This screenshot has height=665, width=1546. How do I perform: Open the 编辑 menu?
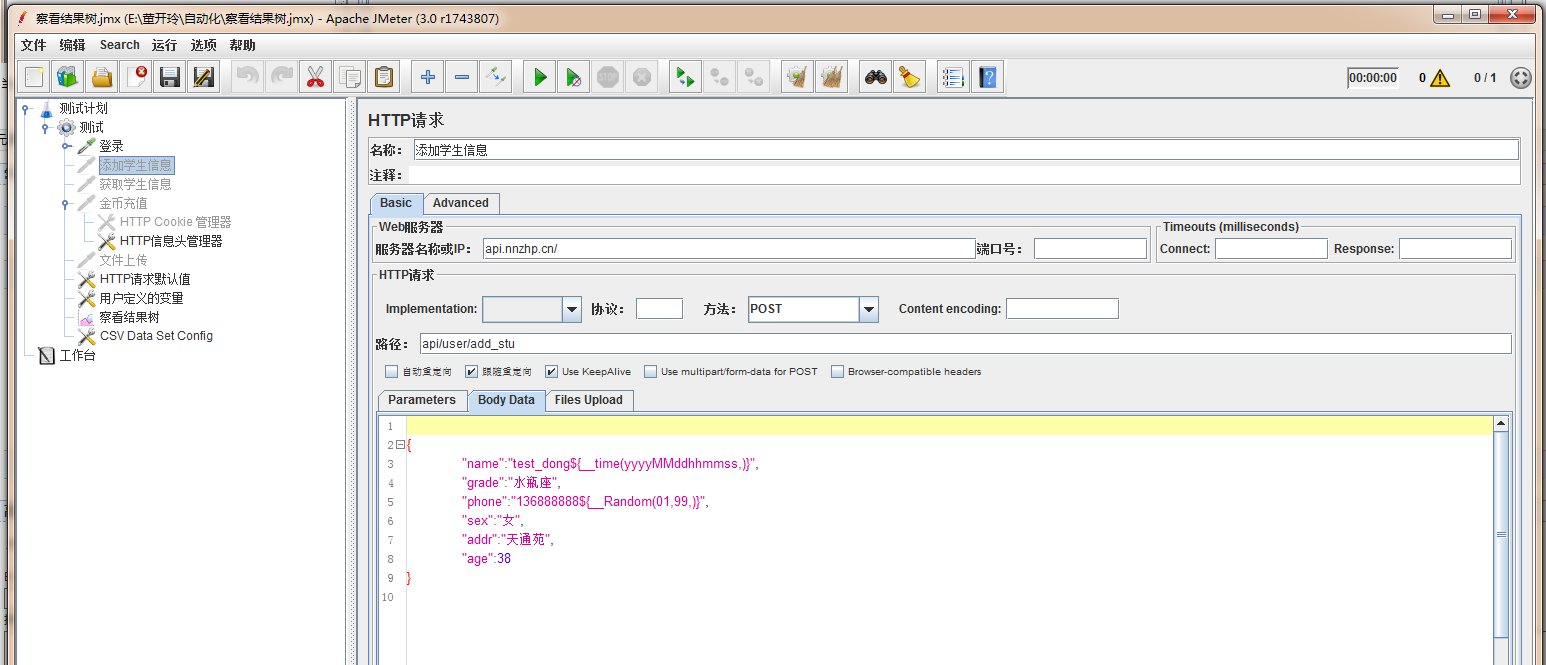coord(72,45)
